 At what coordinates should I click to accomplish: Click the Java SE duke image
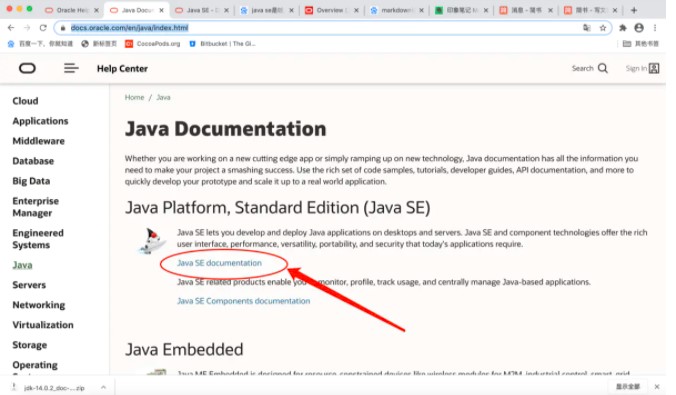point(153,241)
